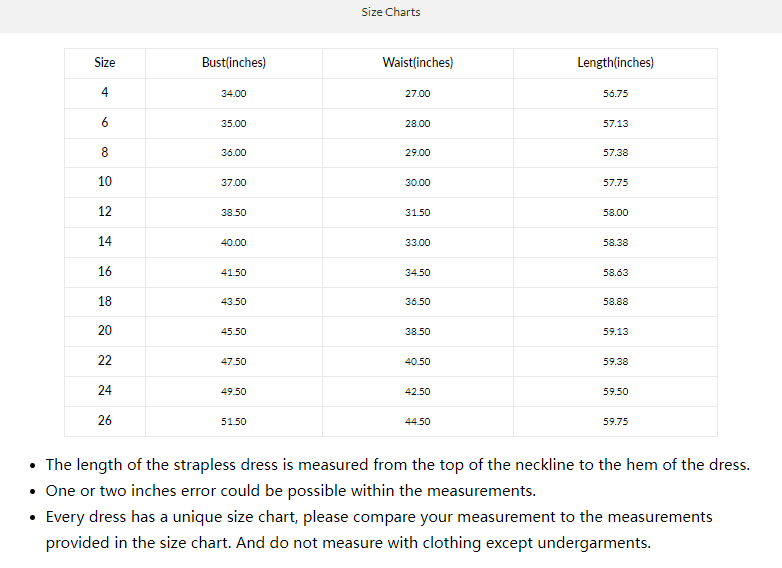This screenshot has height=568, width=782.
Task: Click the Waist(inches) column header
Action: [418, 63]
